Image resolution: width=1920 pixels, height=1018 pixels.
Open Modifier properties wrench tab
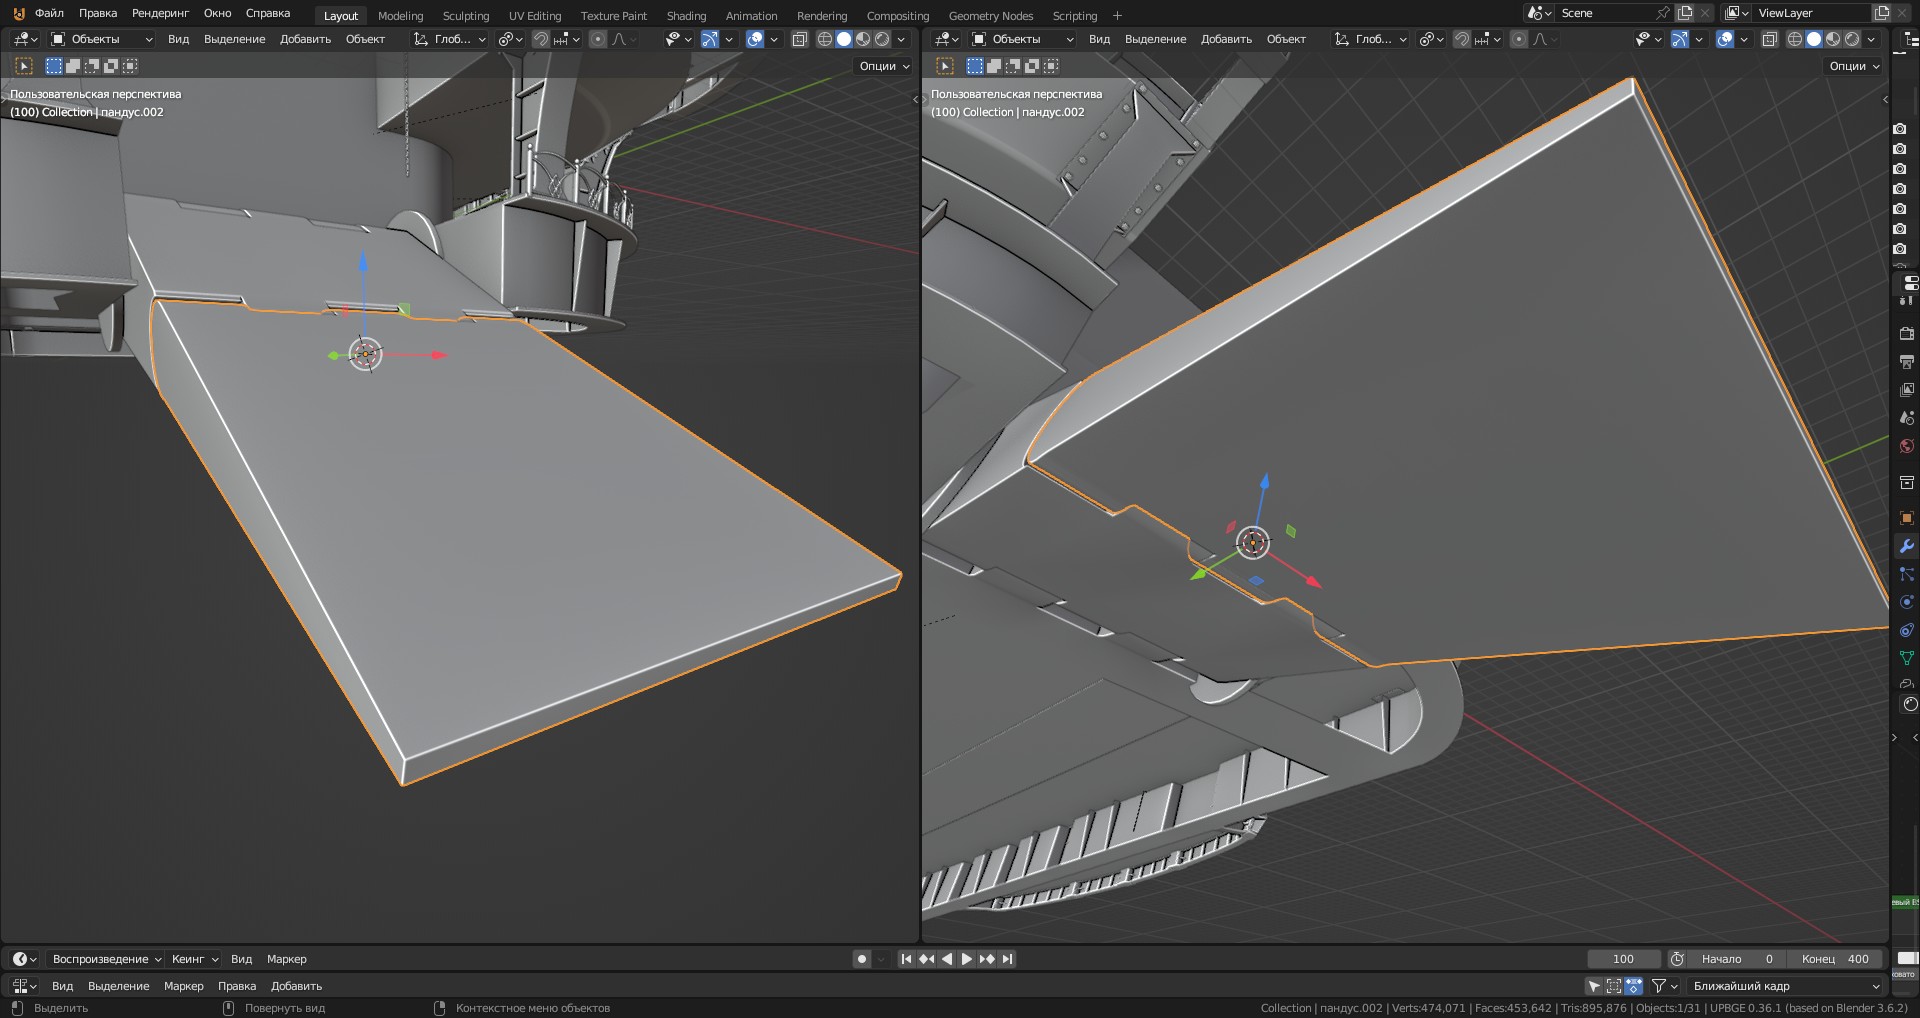(x=1906, y=546)
